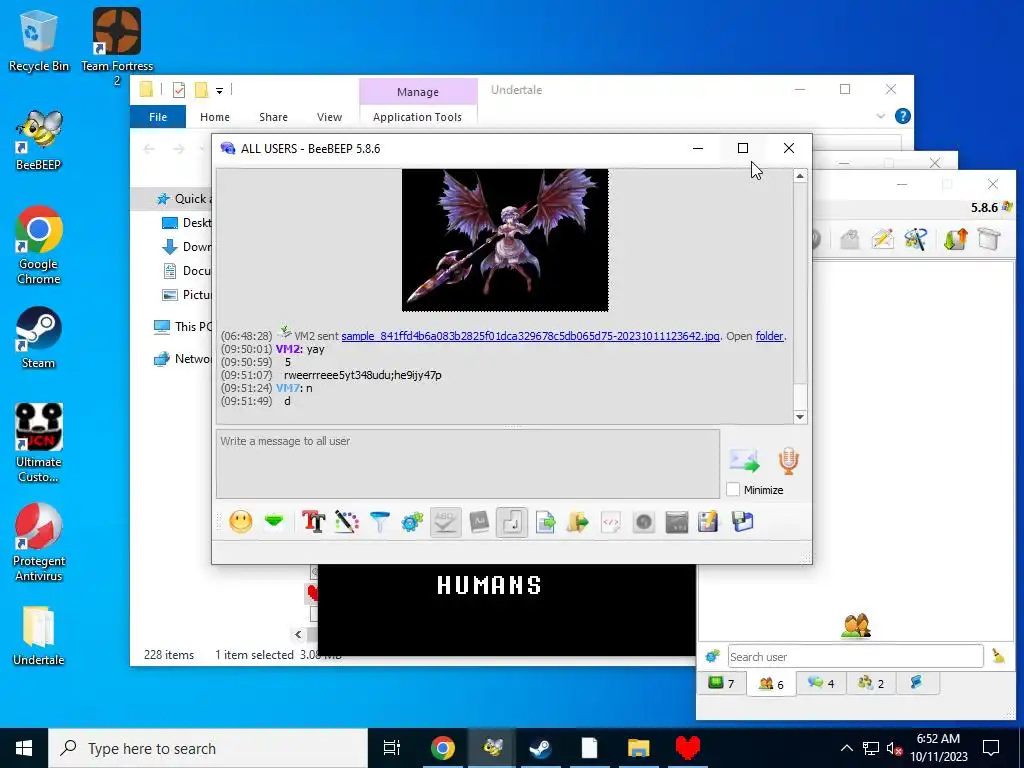
Task: Click the grey screenshot window icon
Action: point(677,522)
